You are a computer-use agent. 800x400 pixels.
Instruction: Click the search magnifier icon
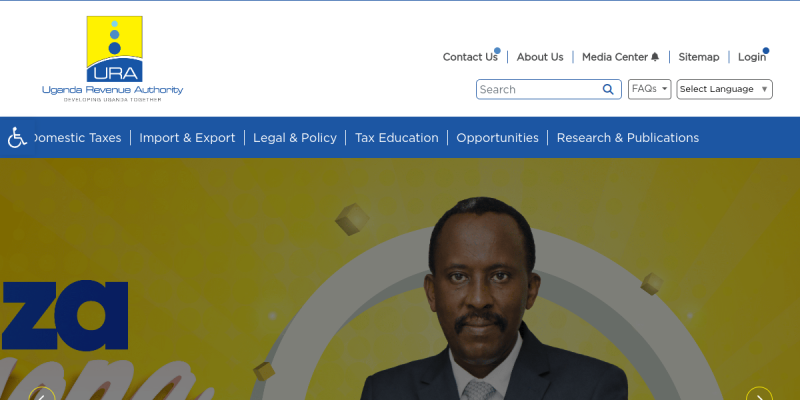[x=608, y=89]
